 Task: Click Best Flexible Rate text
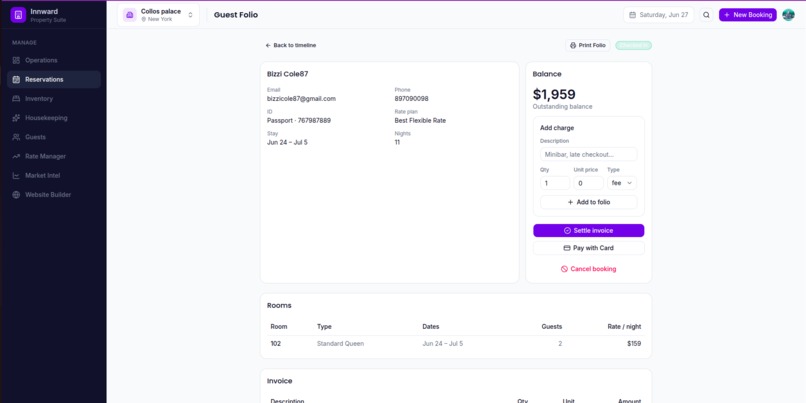(x=420, y=121)
